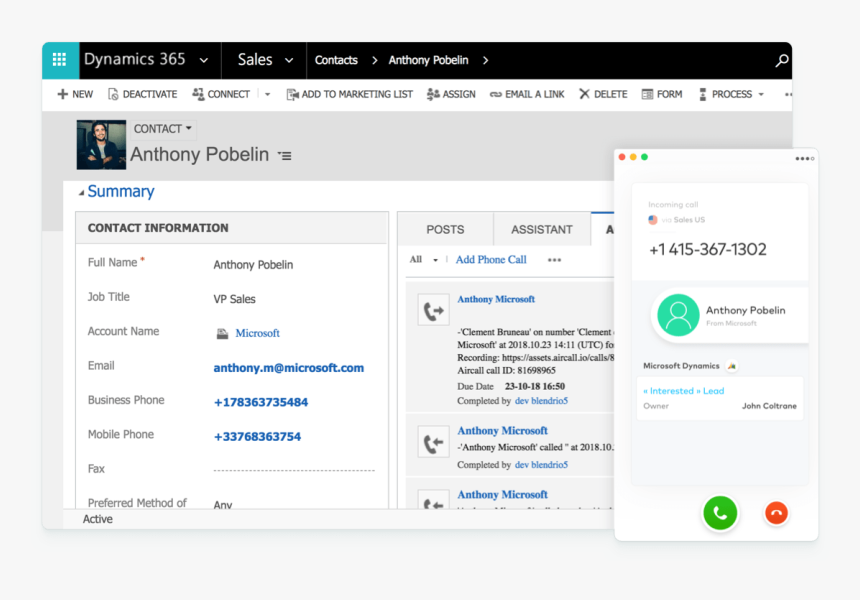
Task: Open the command bar overflow dots
Action: pos(788,94)
